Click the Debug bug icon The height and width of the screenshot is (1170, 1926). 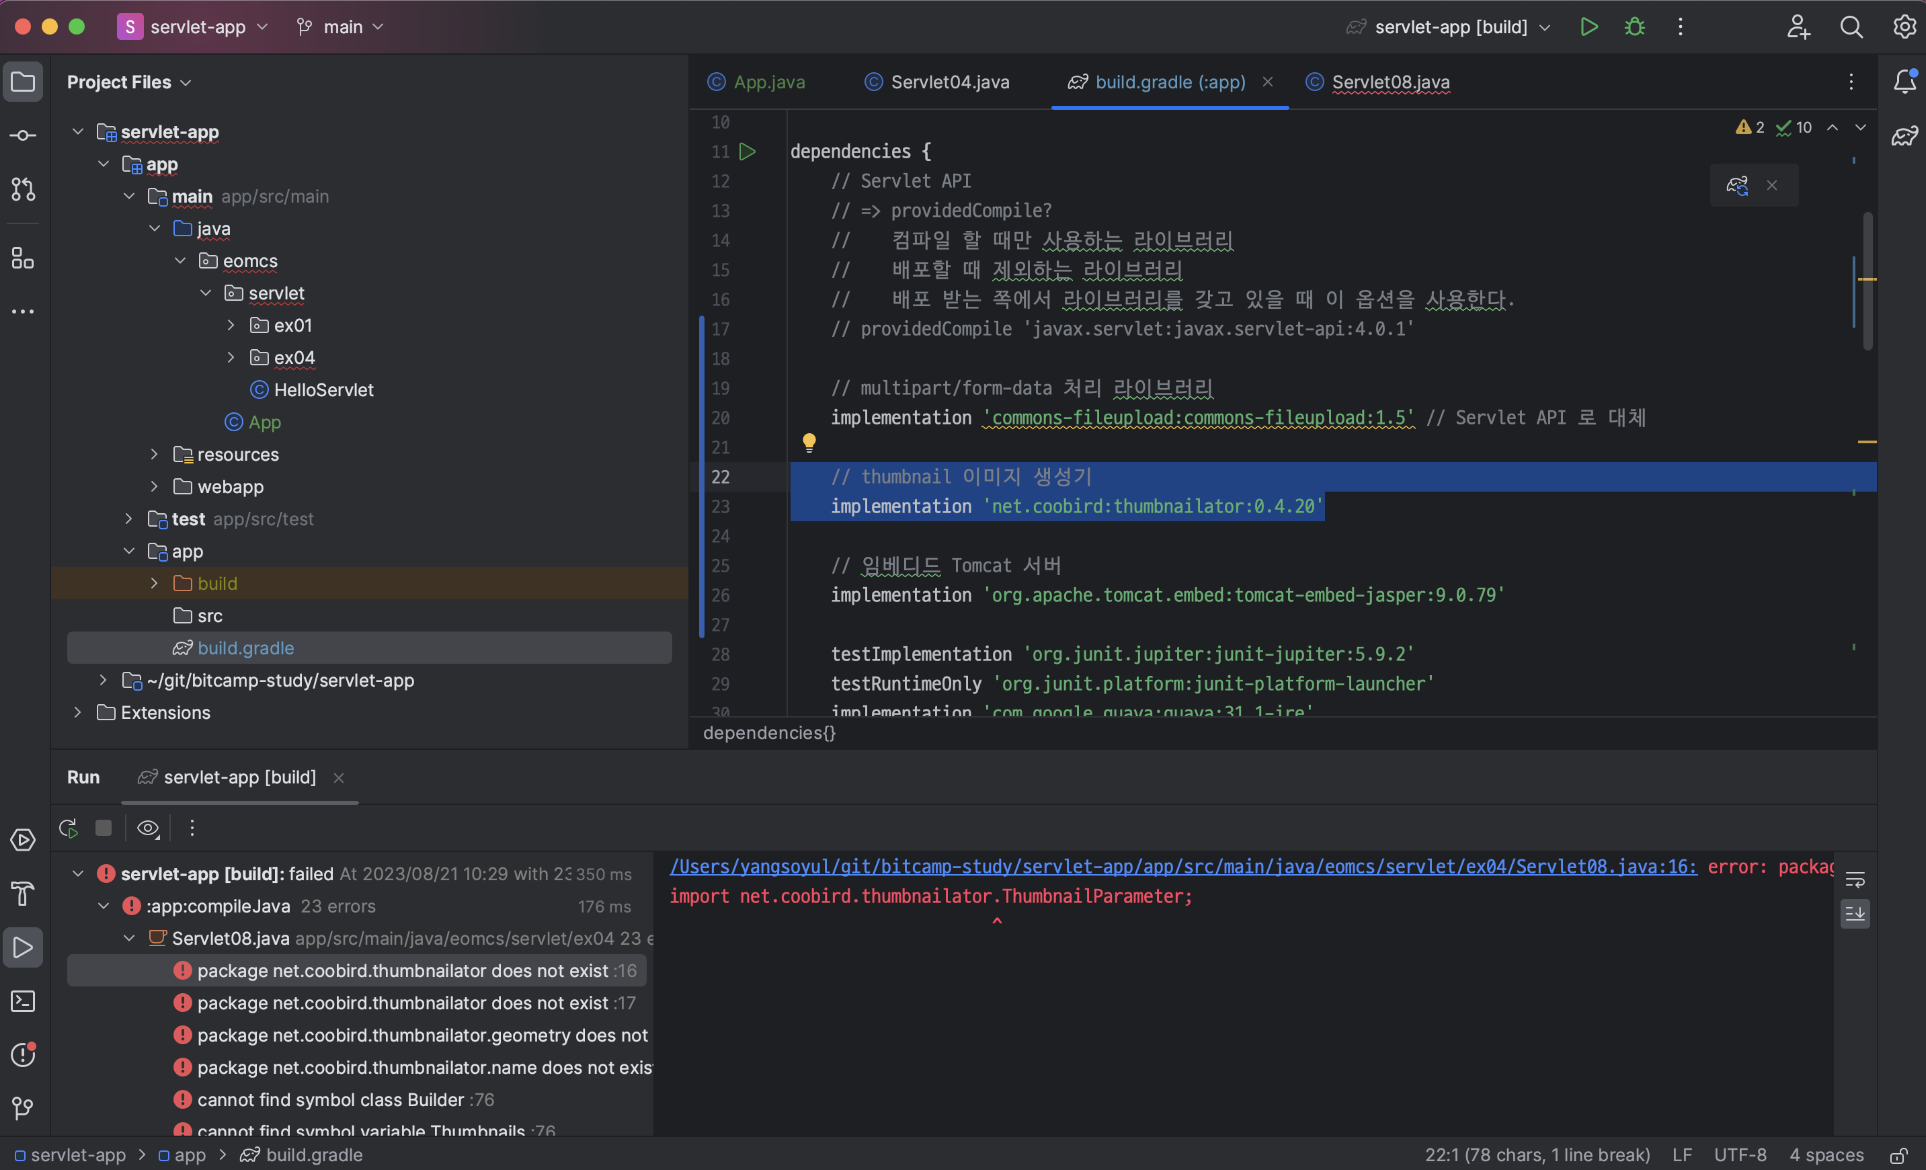coord(1634,27)
